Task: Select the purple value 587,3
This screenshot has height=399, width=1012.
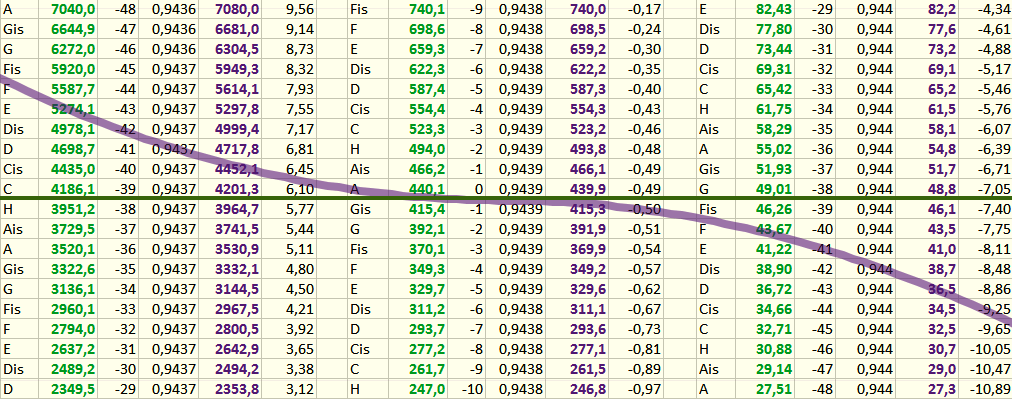Action: [588, 88]
